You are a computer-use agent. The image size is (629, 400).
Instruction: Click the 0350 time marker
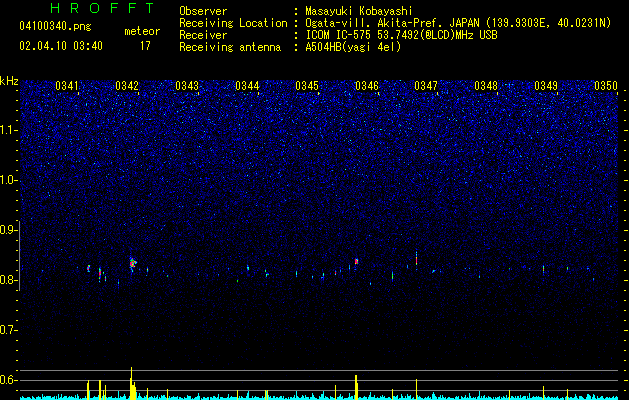tap(606, 86)
